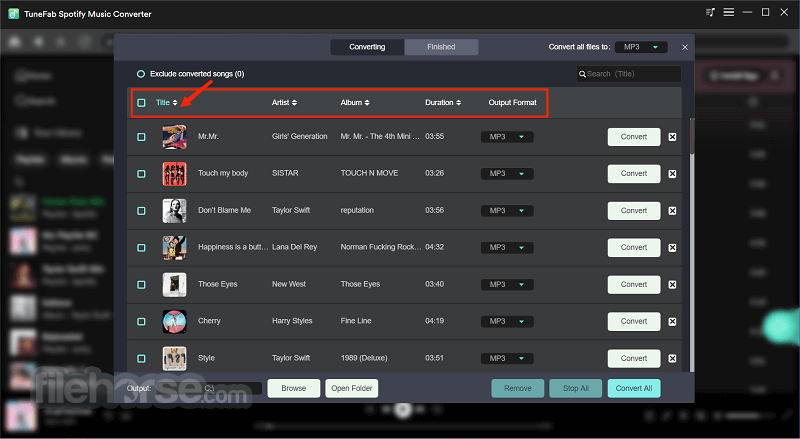
Task: Open Mr.Mr. album cover thumbnail
Action: click(174, 137)
